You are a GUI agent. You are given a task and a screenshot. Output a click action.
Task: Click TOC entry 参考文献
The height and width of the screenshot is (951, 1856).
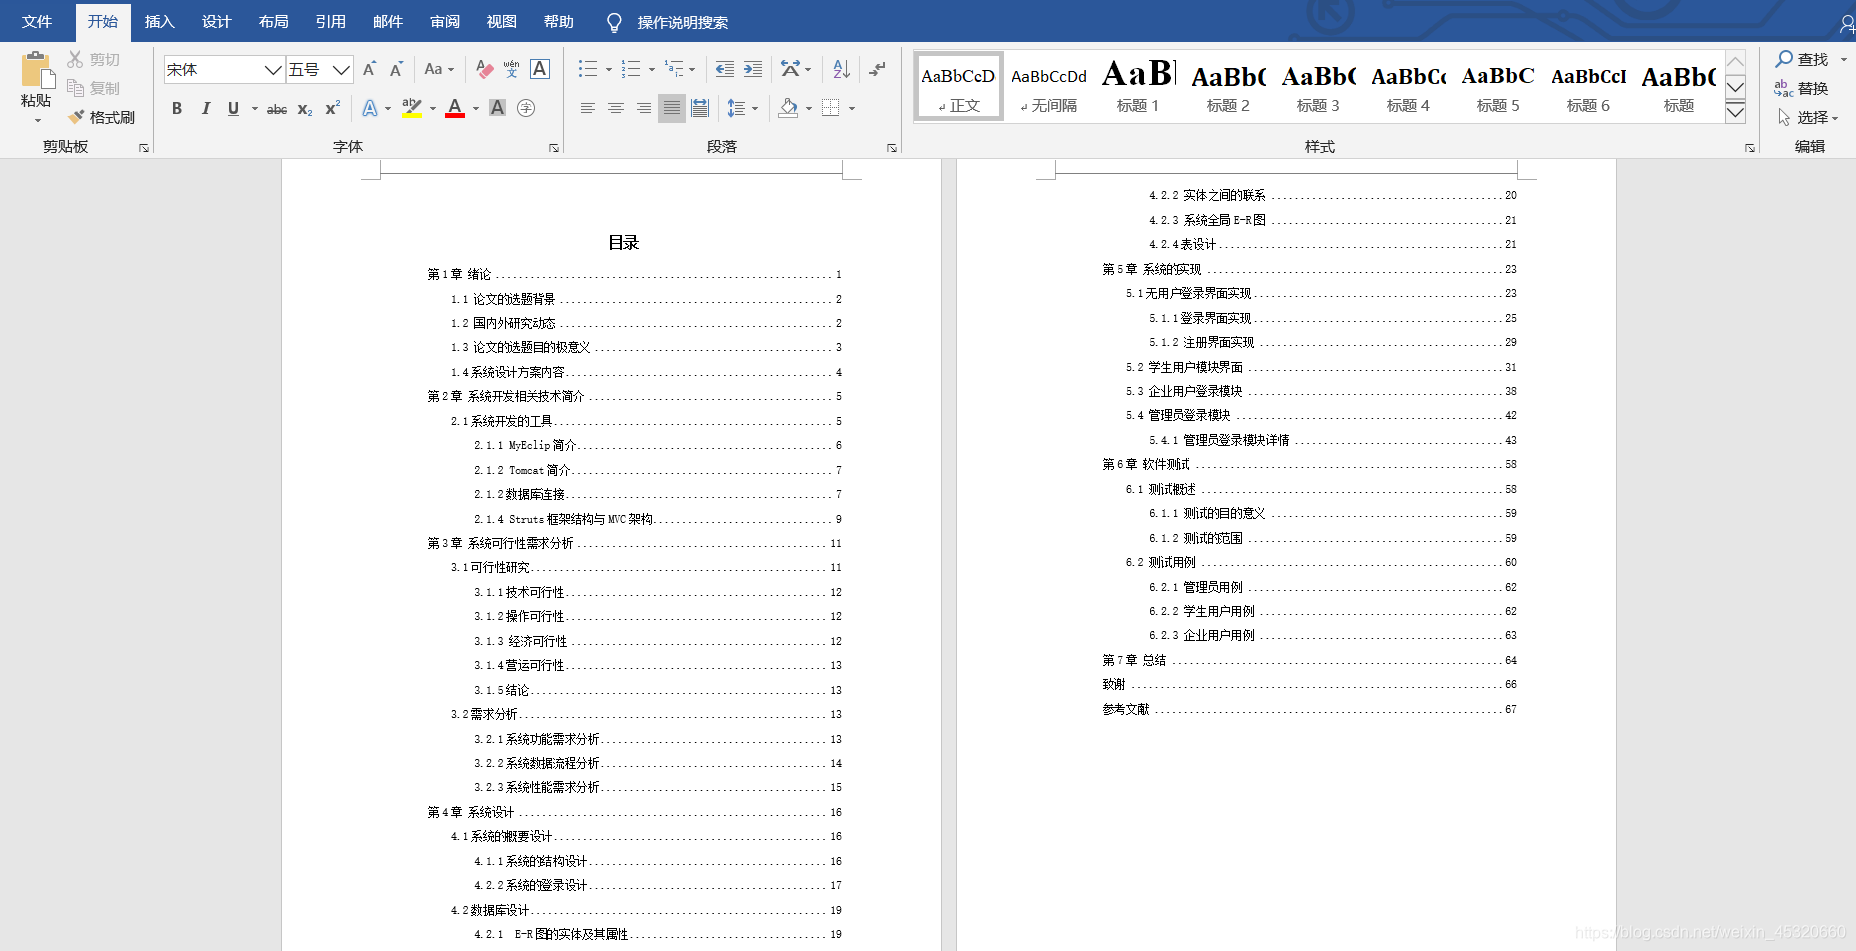[1125, 709]
